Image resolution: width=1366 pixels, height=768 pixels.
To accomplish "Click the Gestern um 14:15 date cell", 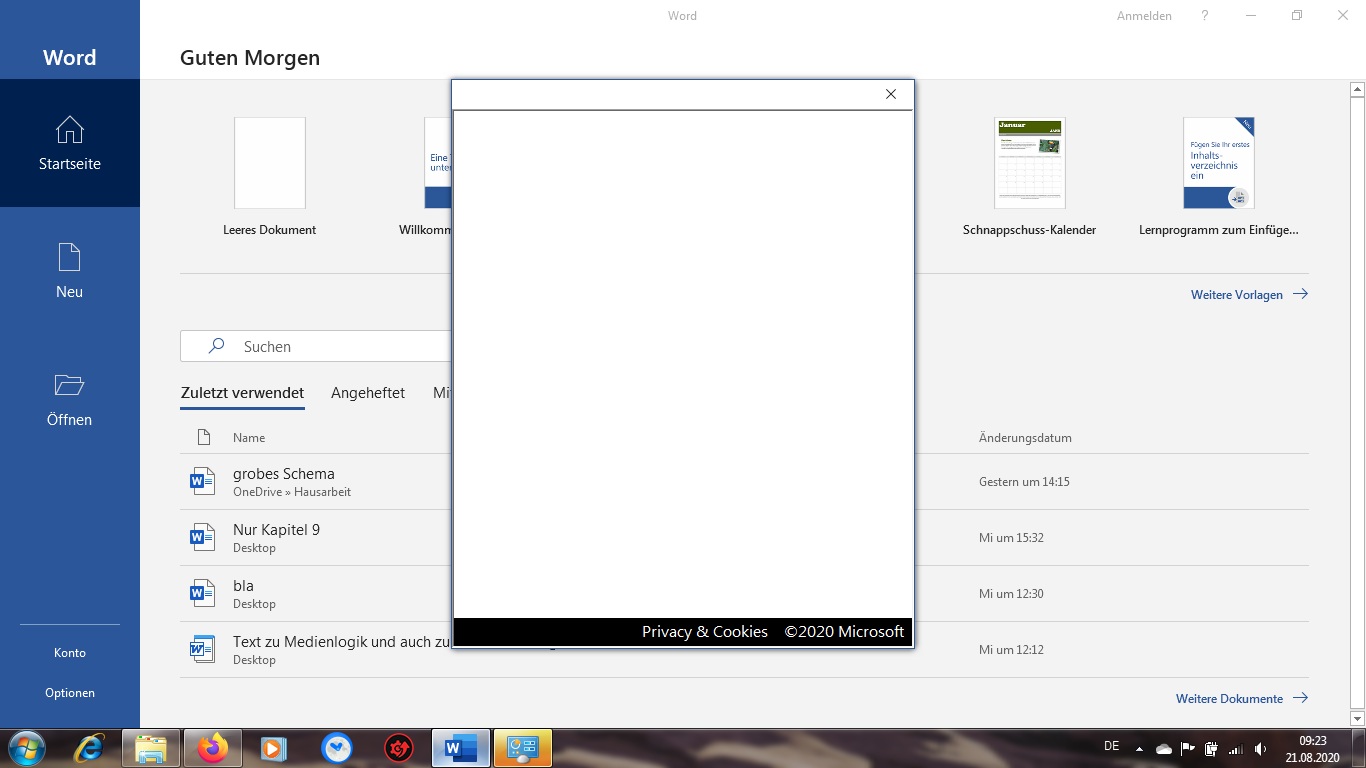I will [x=1024, y=482].
